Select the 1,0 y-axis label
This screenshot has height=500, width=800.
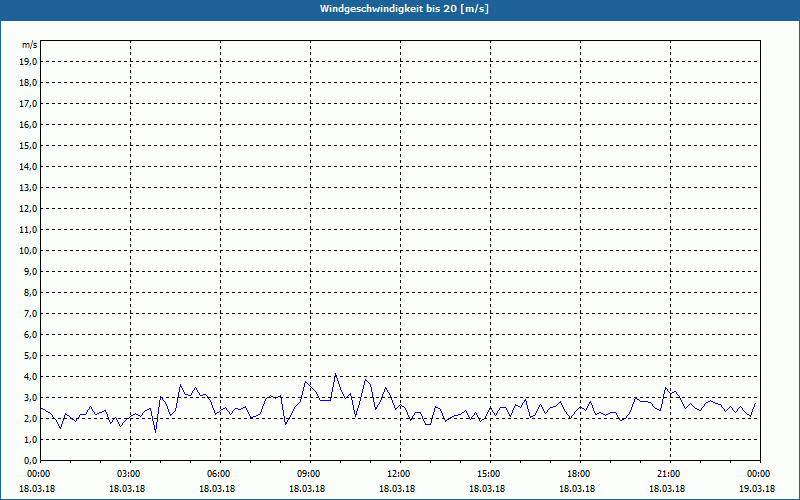click(31, 440)
